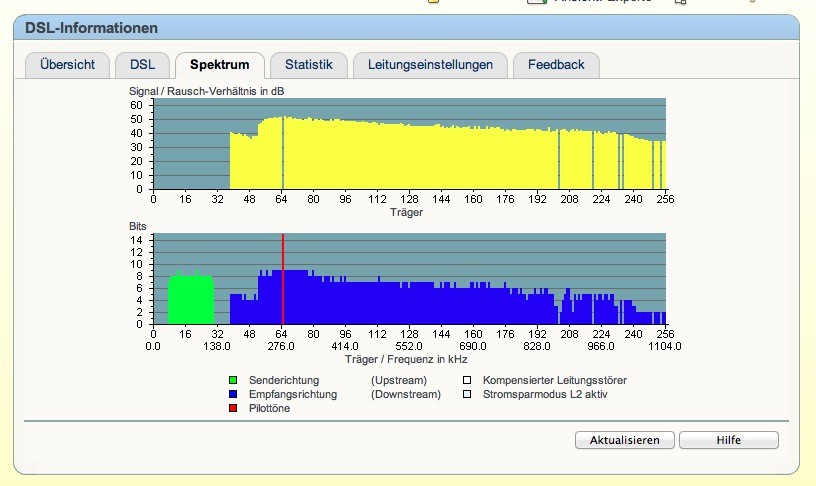The image size is (816, 486).
Task: Open the Feedback tab
Action: click(556, 65)
